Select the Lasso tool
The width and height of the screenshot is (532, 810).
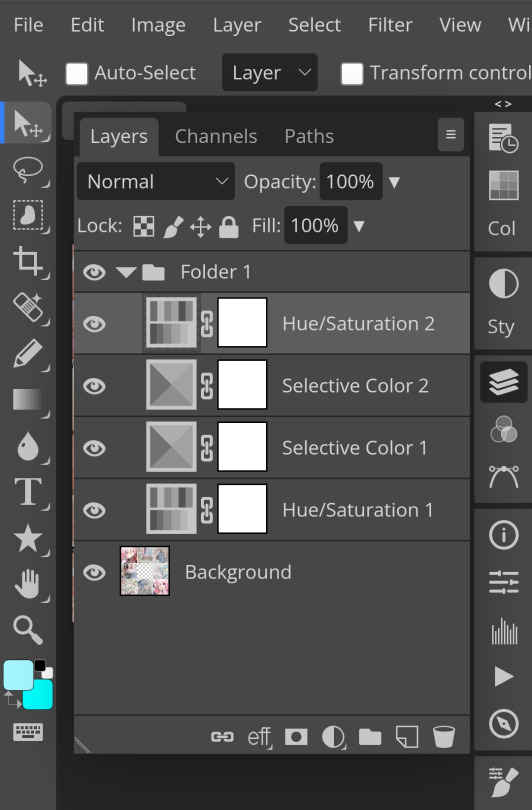pos(28,169)
